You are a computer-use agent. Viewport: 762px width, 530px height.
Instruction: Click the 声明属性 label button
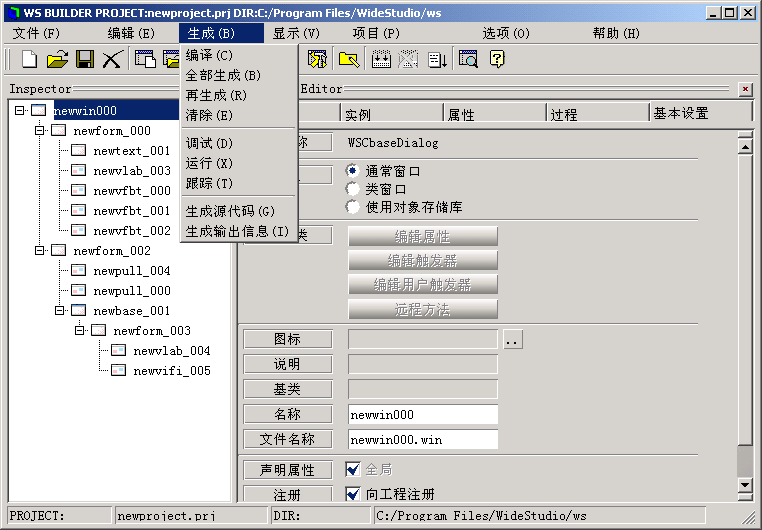(x=288, y=470)
